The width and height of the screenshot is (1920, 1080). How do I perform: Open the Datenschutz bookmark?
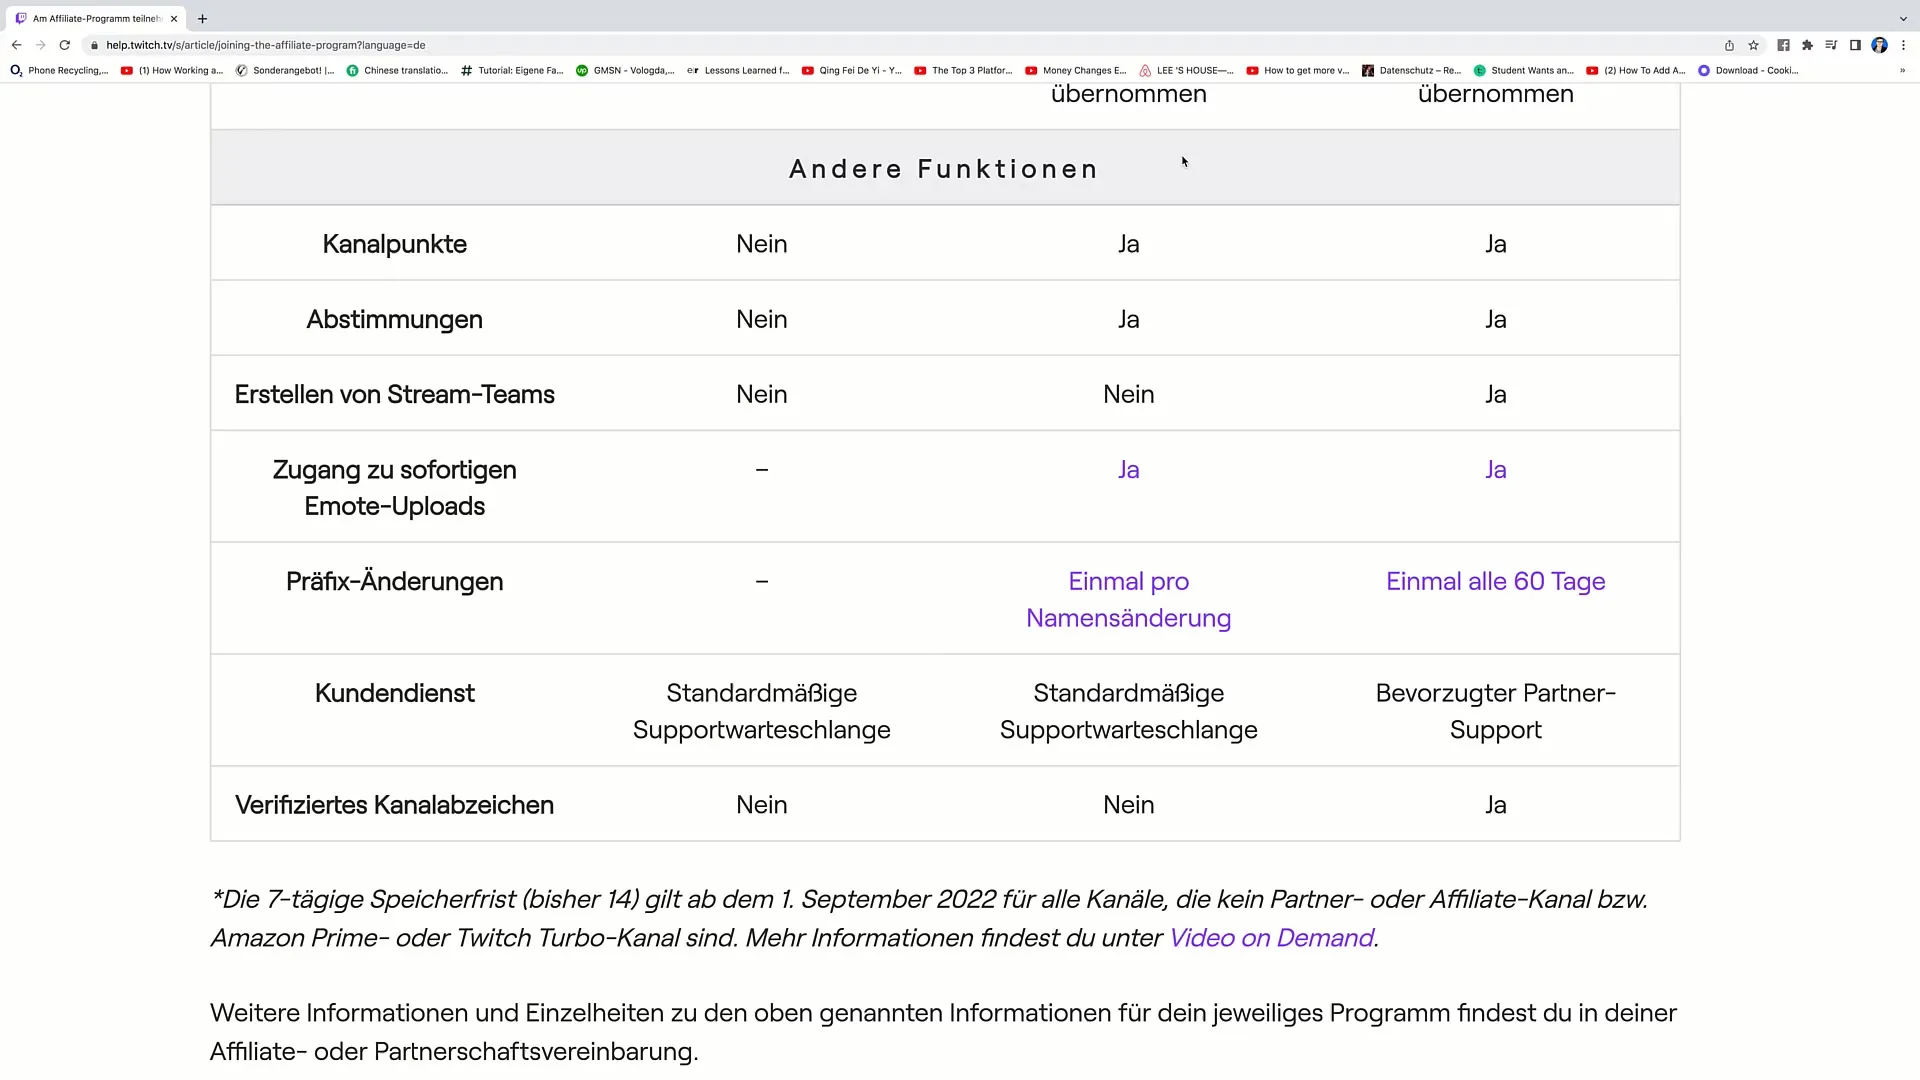click(x=1412, y=71)
